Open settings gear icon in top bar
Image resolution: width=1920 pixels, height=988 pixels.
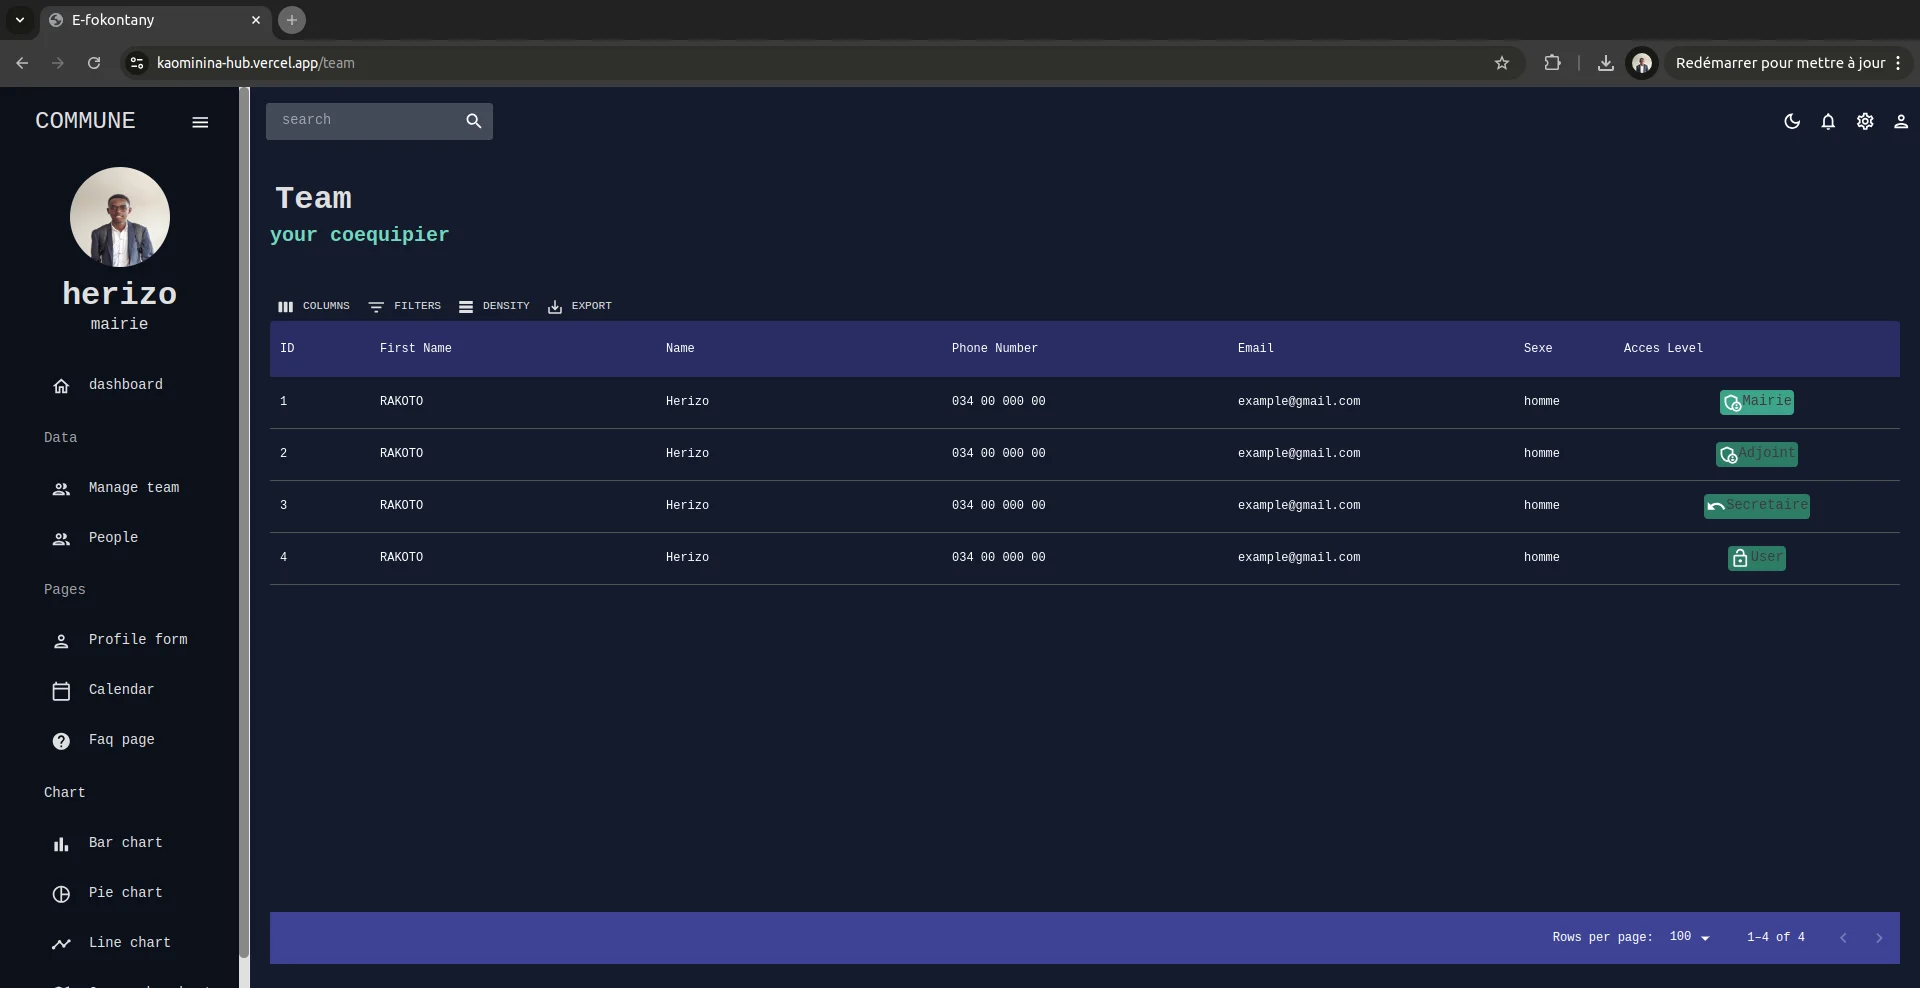point(1865,121)
